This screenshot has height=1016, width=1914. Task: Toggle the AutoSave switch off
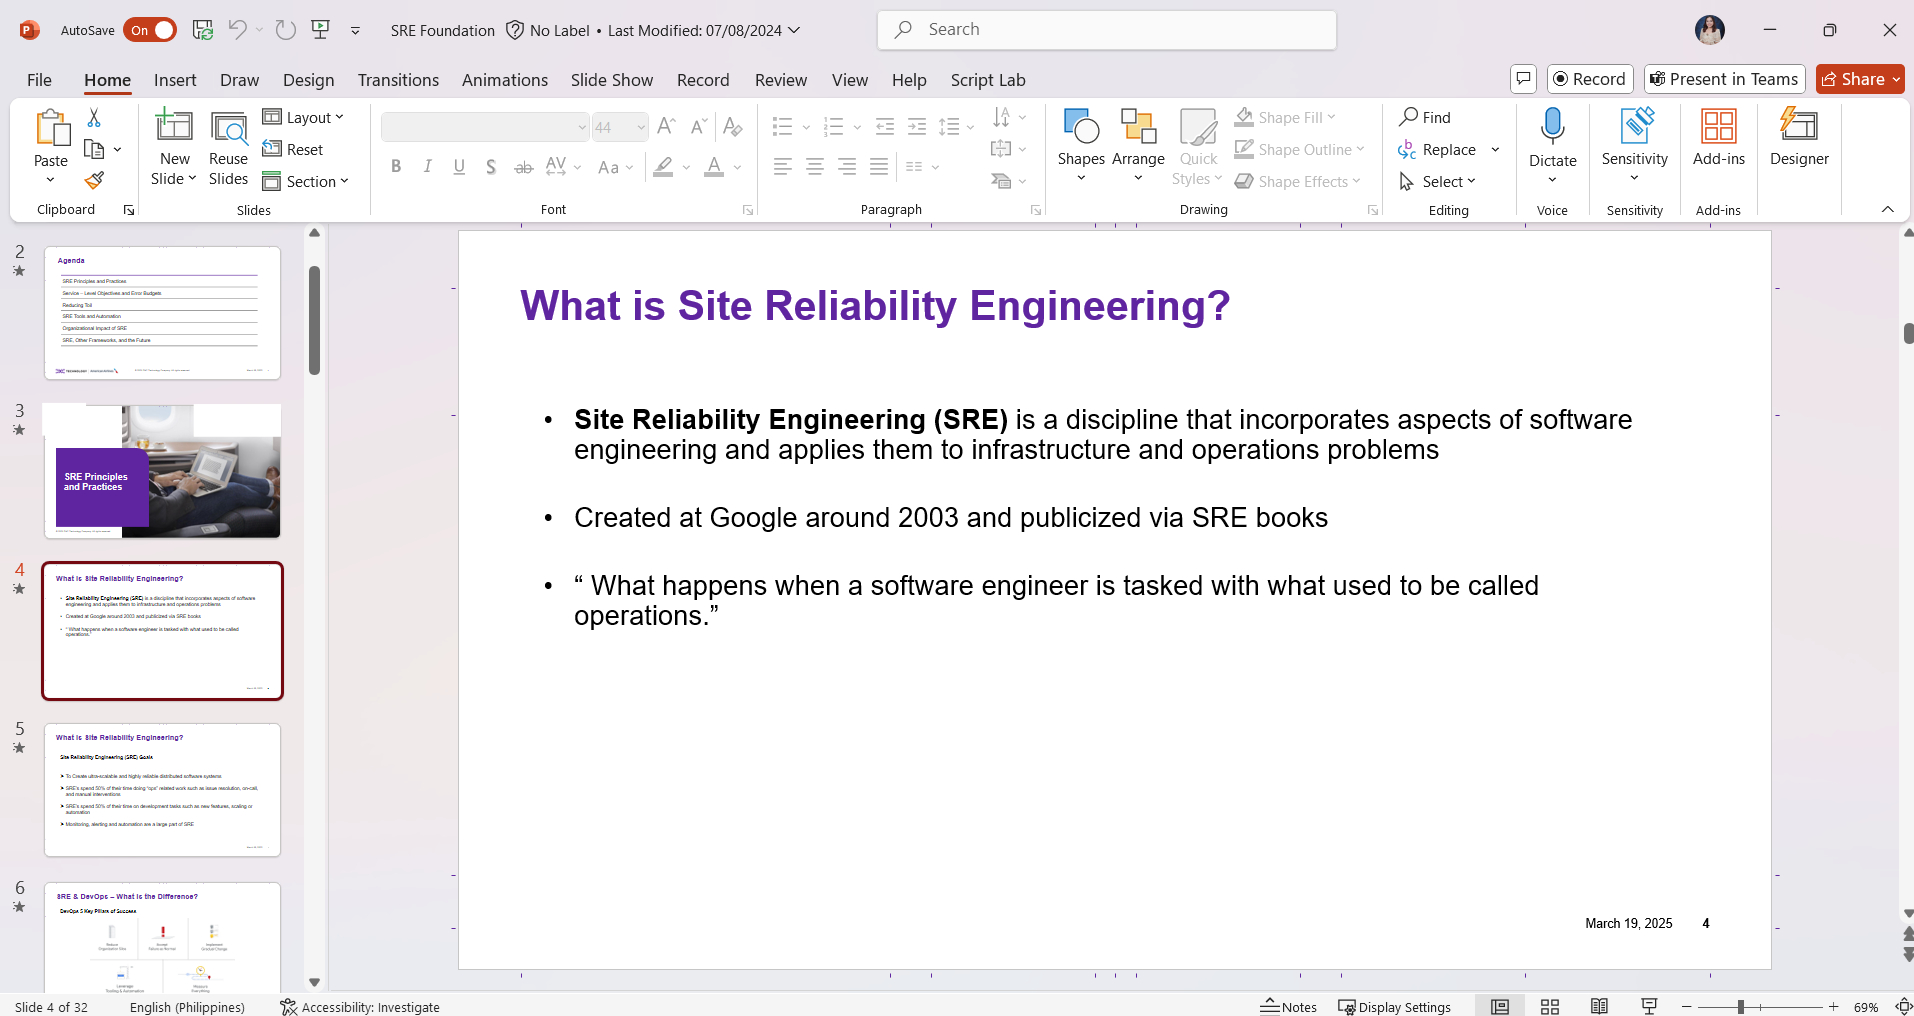pyautogui.click(x=150, y=30)
